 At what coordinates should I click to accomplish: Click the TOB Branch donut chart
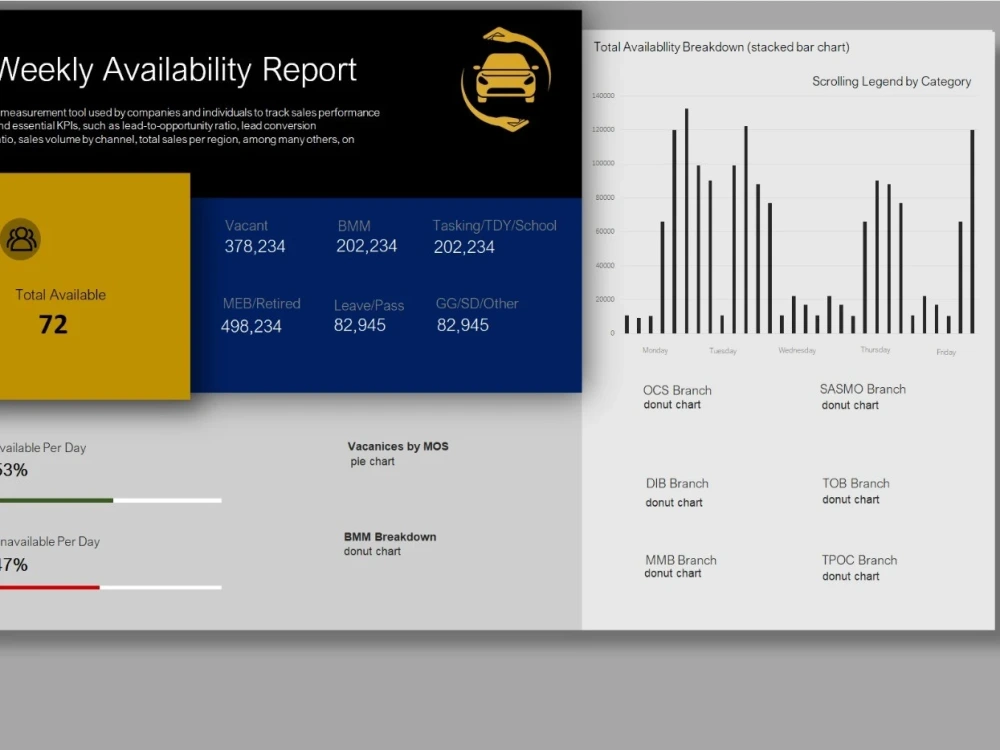point(855,491)
